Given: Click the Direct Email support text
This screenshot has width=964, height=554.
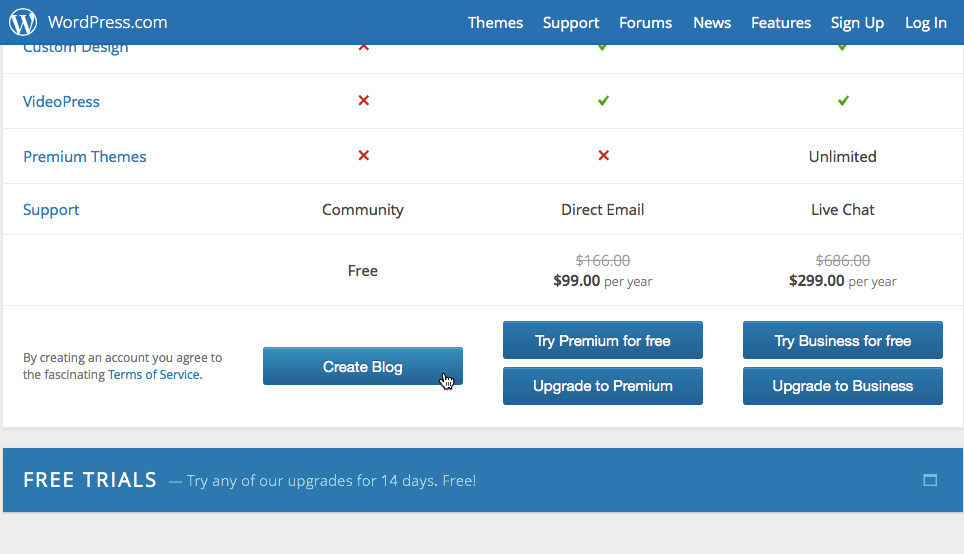Looking at the screenshot, I should [602, 210].
